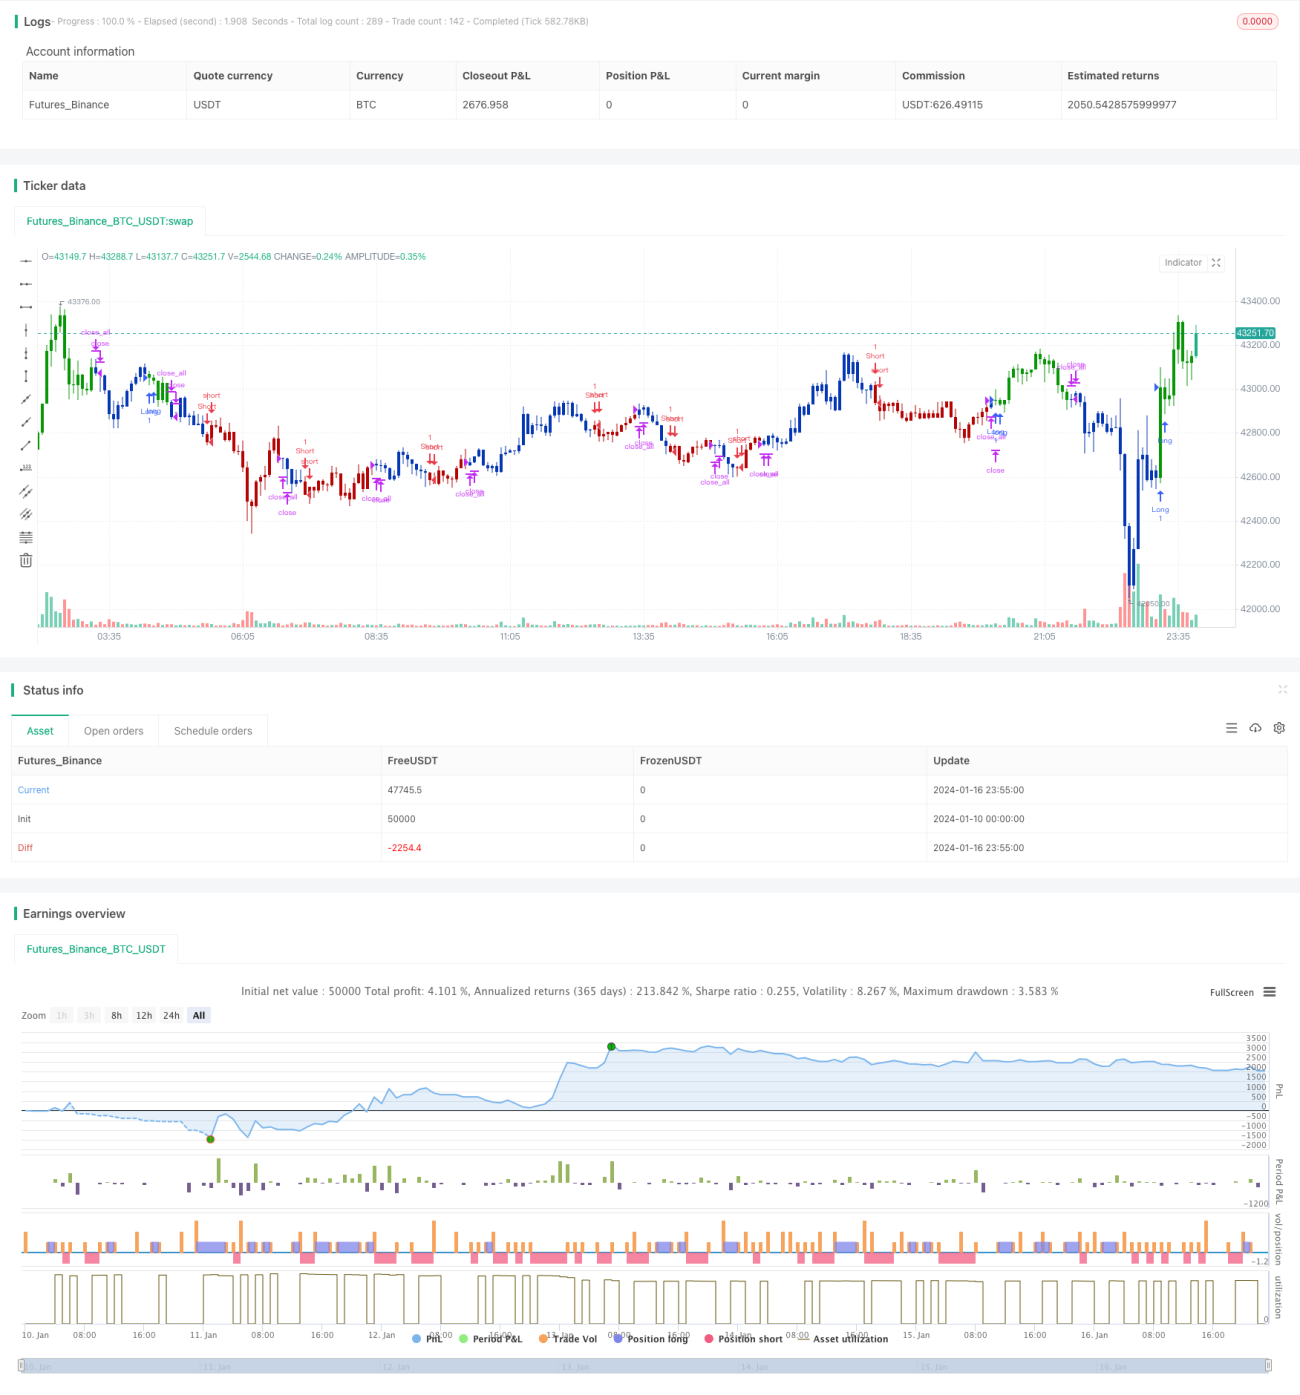
Task: Select the trash delete-drawings tool
Action: (26, 560)
